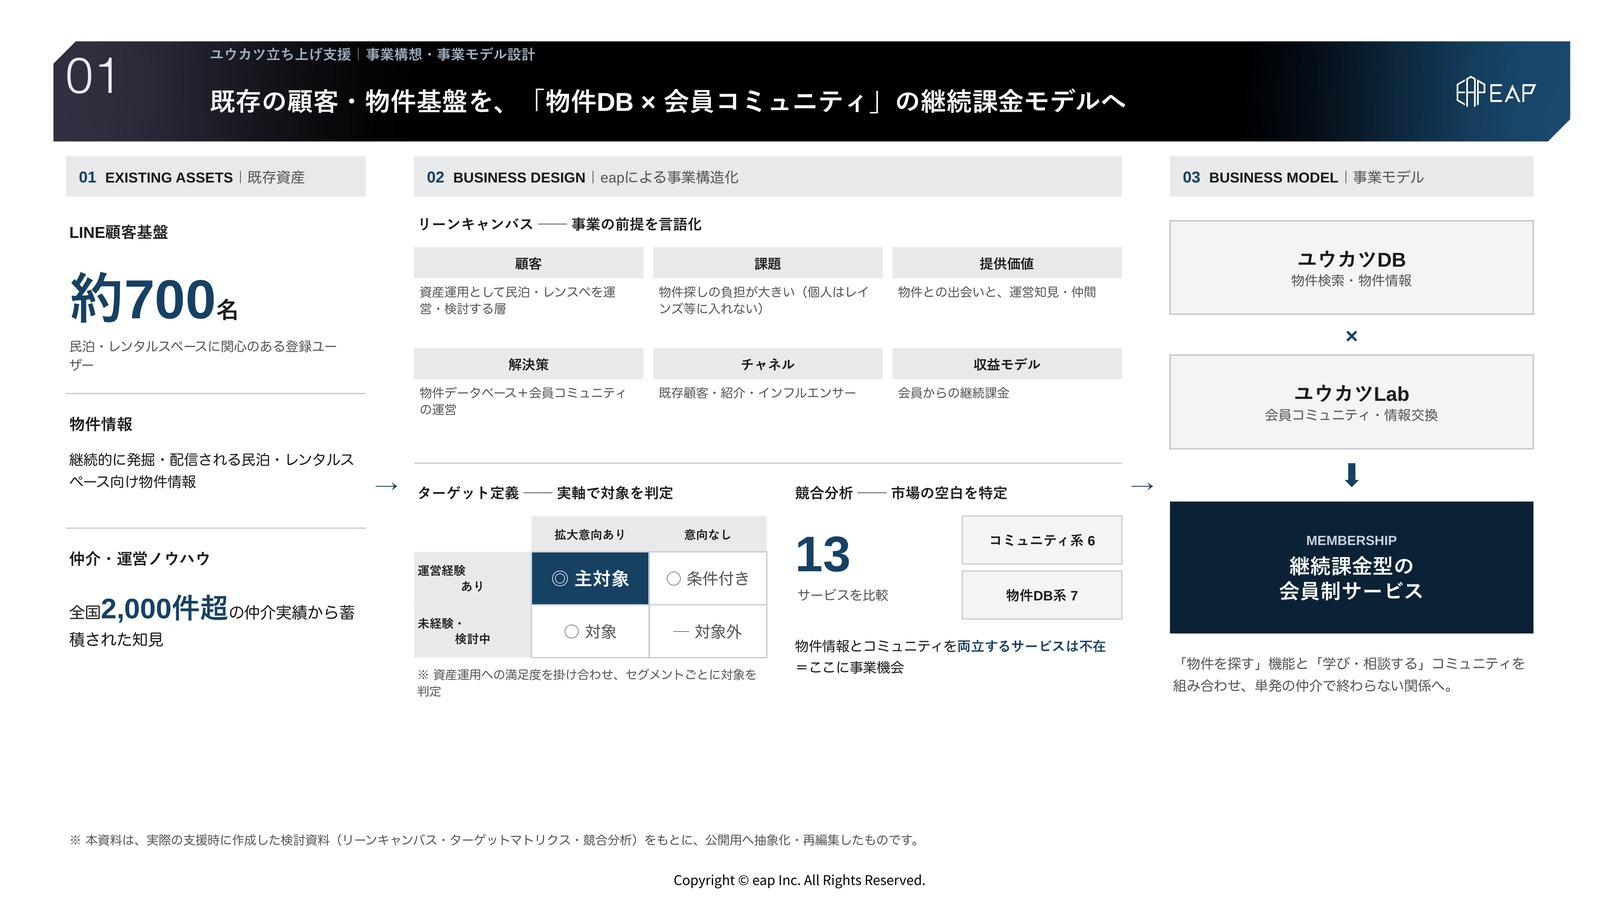Click the 物件情報 heading
1600x900 pixels.
pyautogui.click(x=101, y=424)
